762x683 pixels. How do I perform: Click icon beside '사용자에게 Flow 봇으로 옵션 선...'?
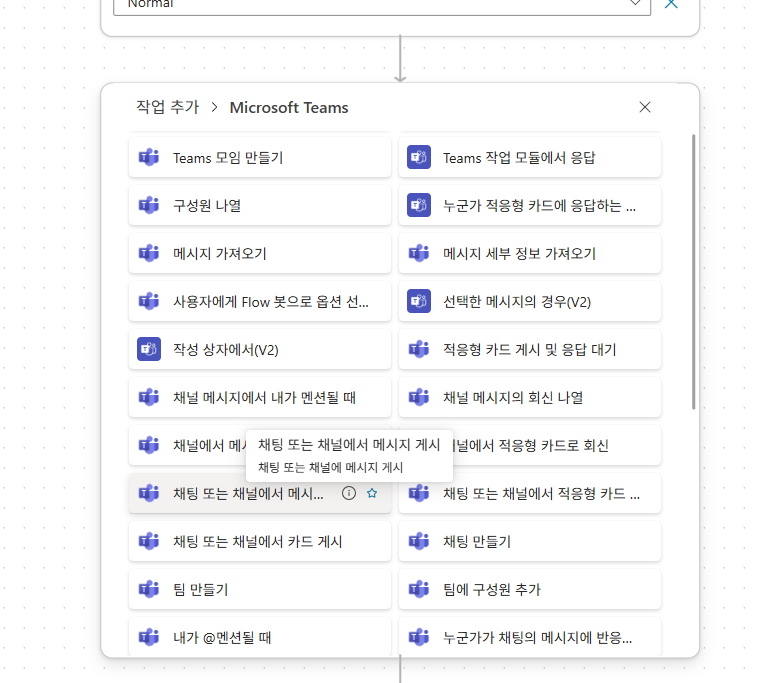[149, 301]
